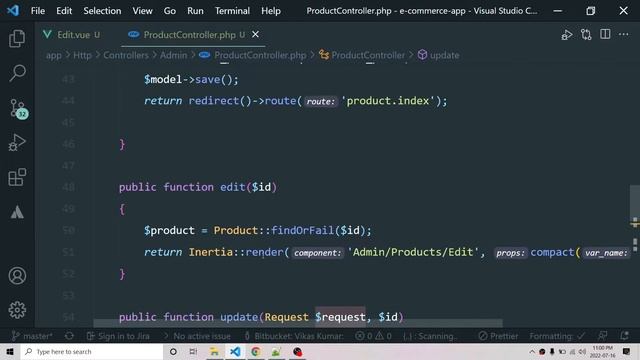Open the View menu
Viewport: 640px width, 360px height.
coord(142,11)
